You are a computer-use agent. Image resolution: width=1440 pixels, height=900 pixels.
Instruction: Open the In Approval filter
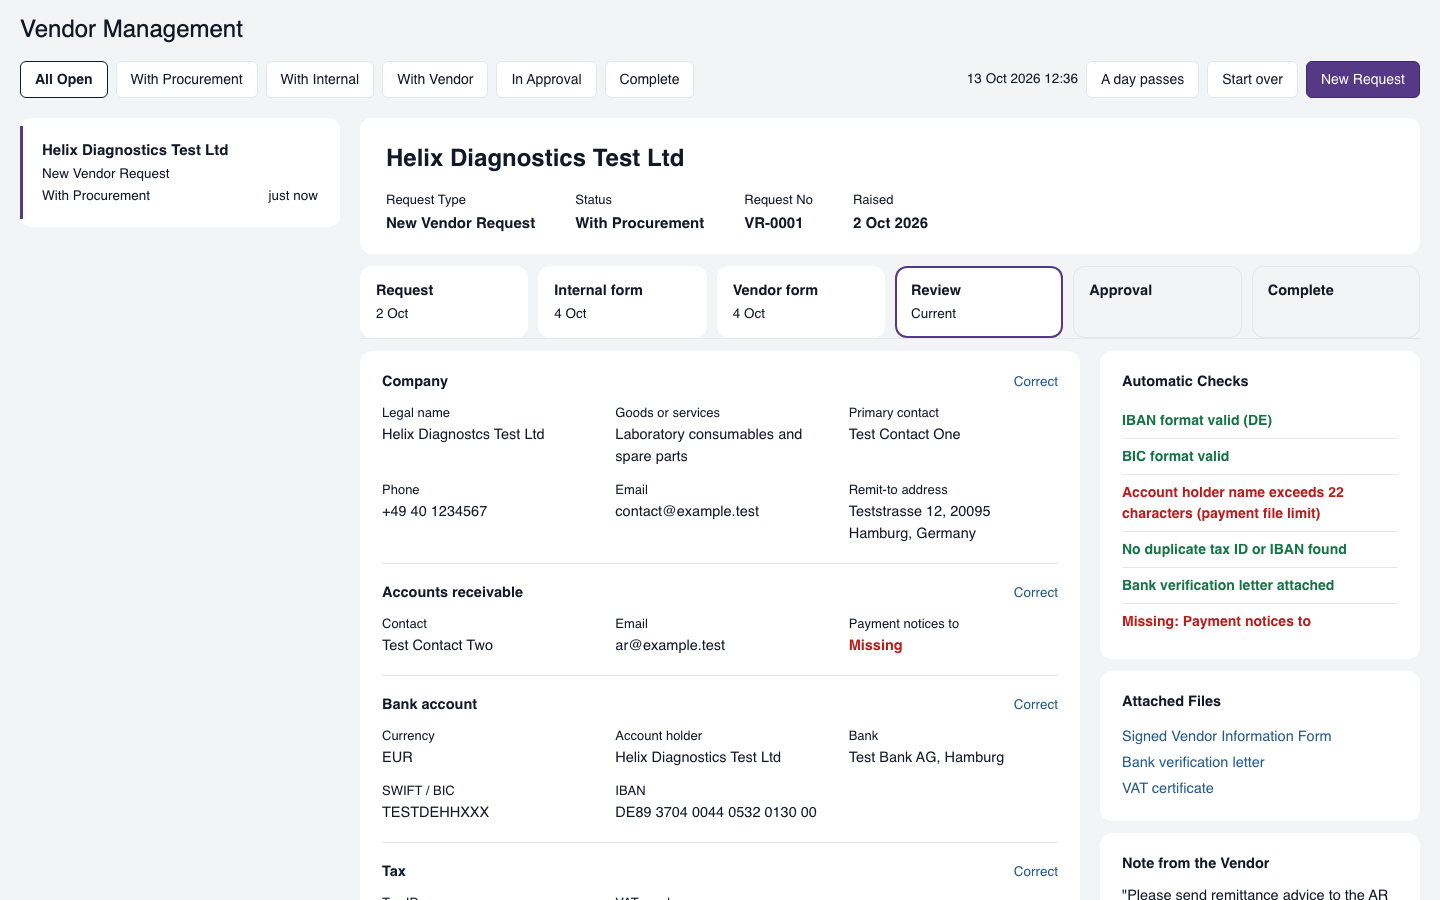[546, 79]
